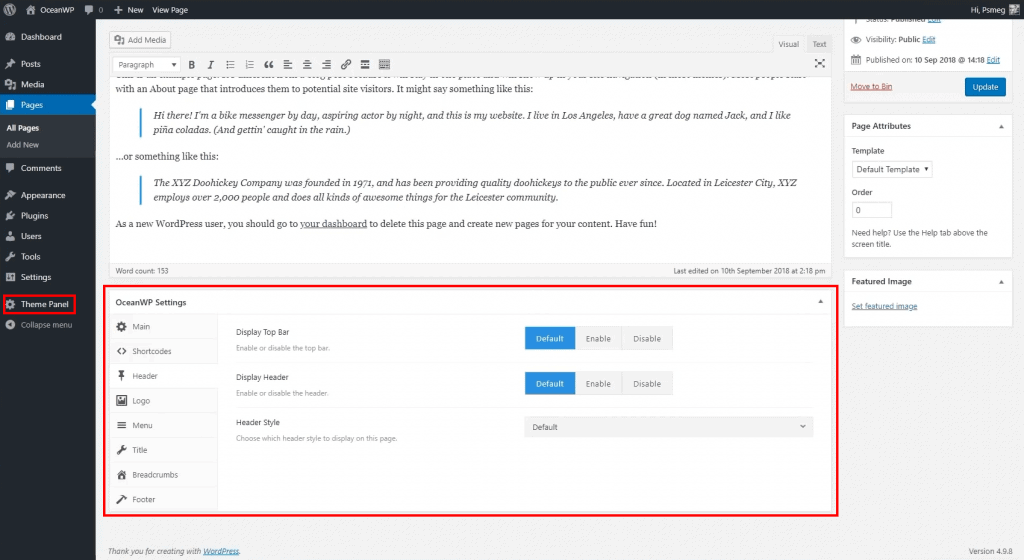1024x560 pixels.
Task: Click the blue Update button
Action: [x=984, y=87]
